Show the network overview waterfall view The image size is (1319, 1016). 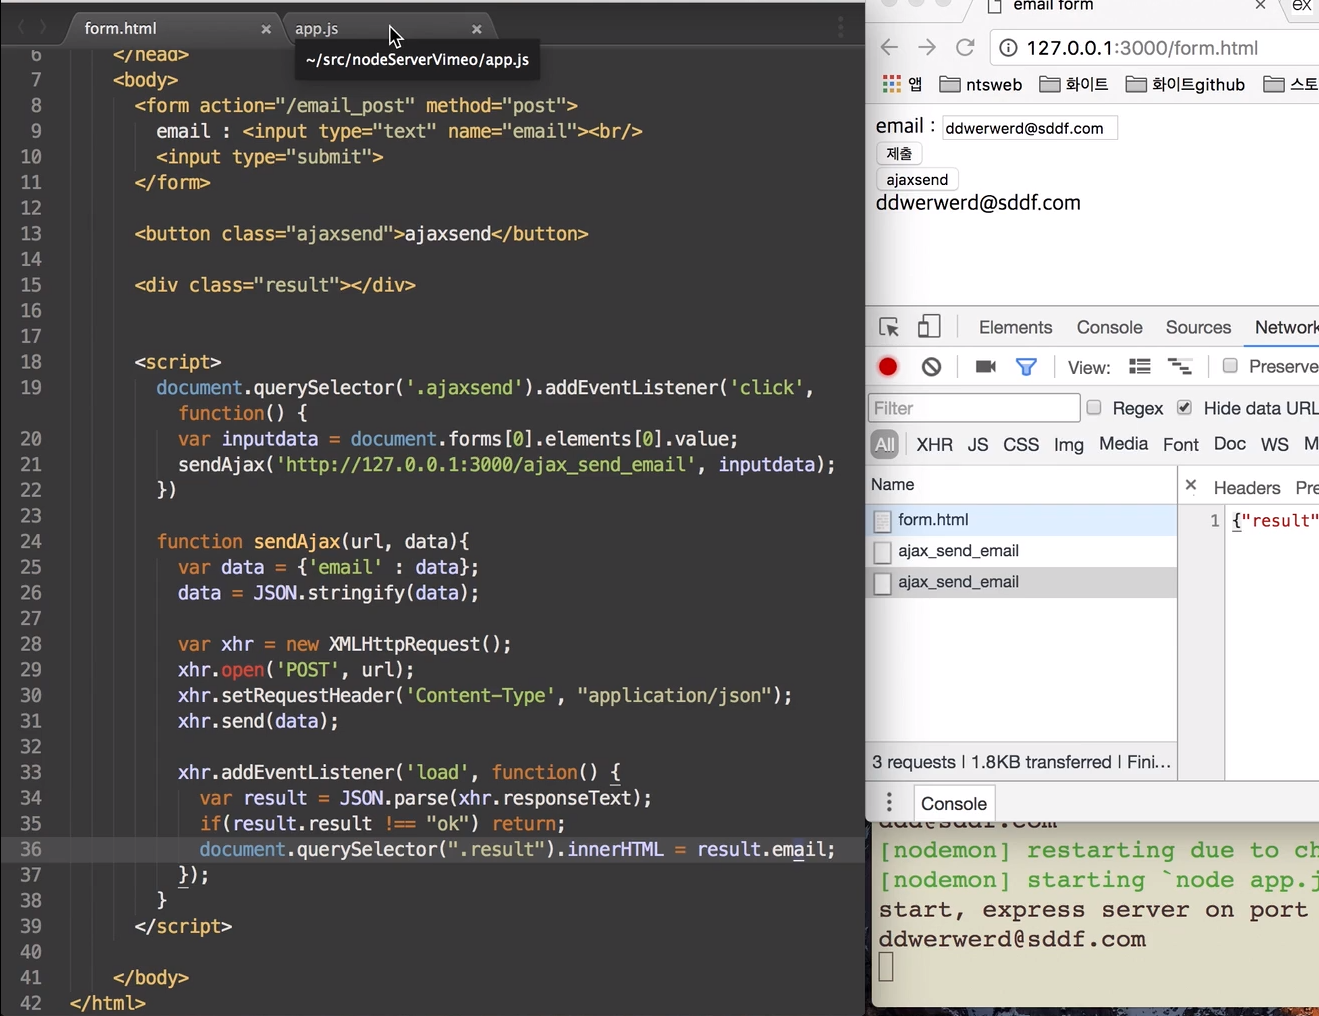click(x=1180, y=367)
